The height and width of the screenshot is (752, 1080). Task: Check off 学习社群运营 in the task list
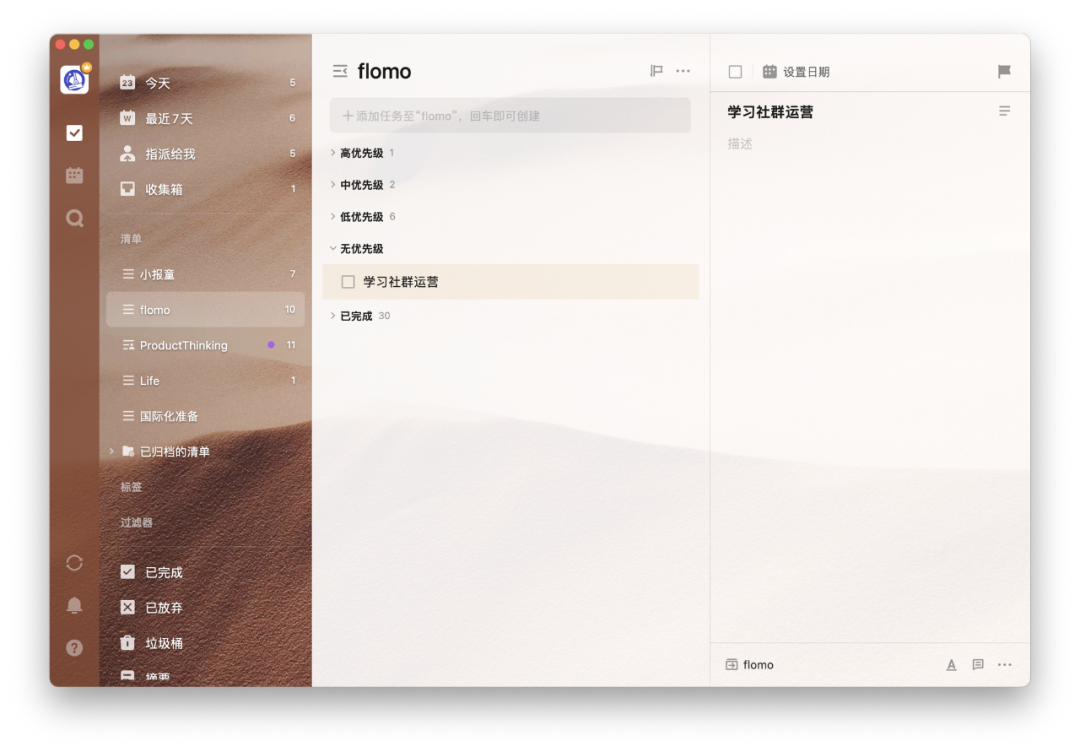348,282
